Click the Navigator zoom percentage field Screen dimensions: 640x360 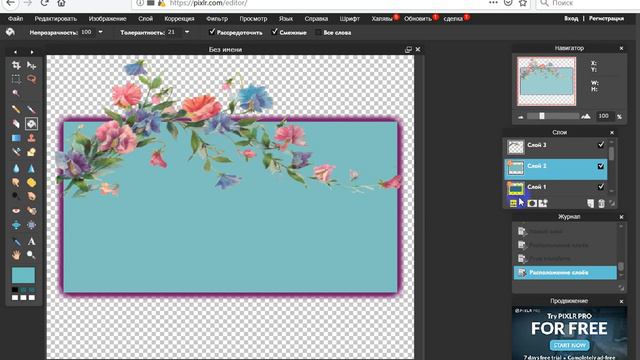[x=604, y=116]
